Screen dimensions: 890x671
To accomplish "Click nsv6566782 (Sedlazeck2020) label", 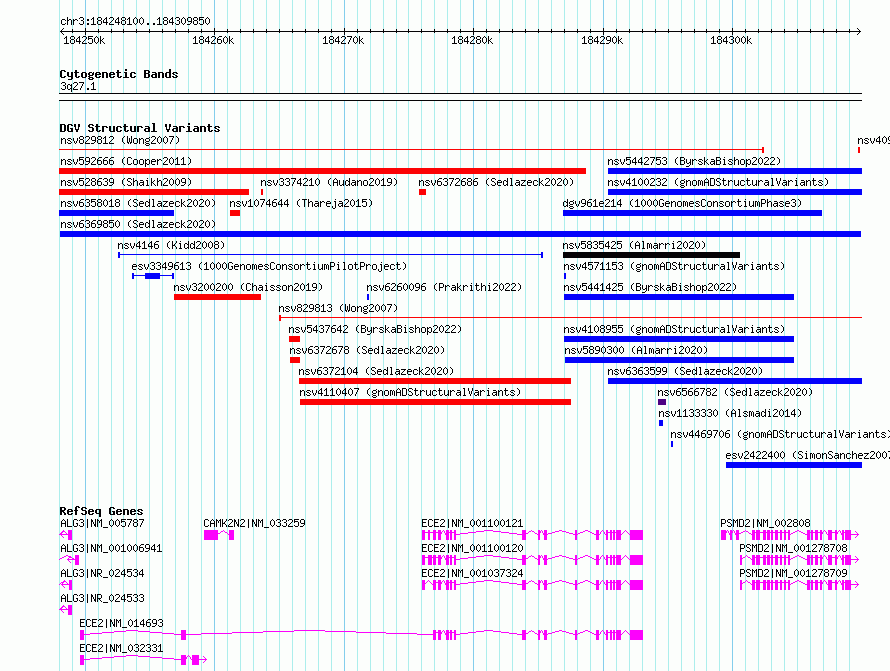I will click(735, 392).
